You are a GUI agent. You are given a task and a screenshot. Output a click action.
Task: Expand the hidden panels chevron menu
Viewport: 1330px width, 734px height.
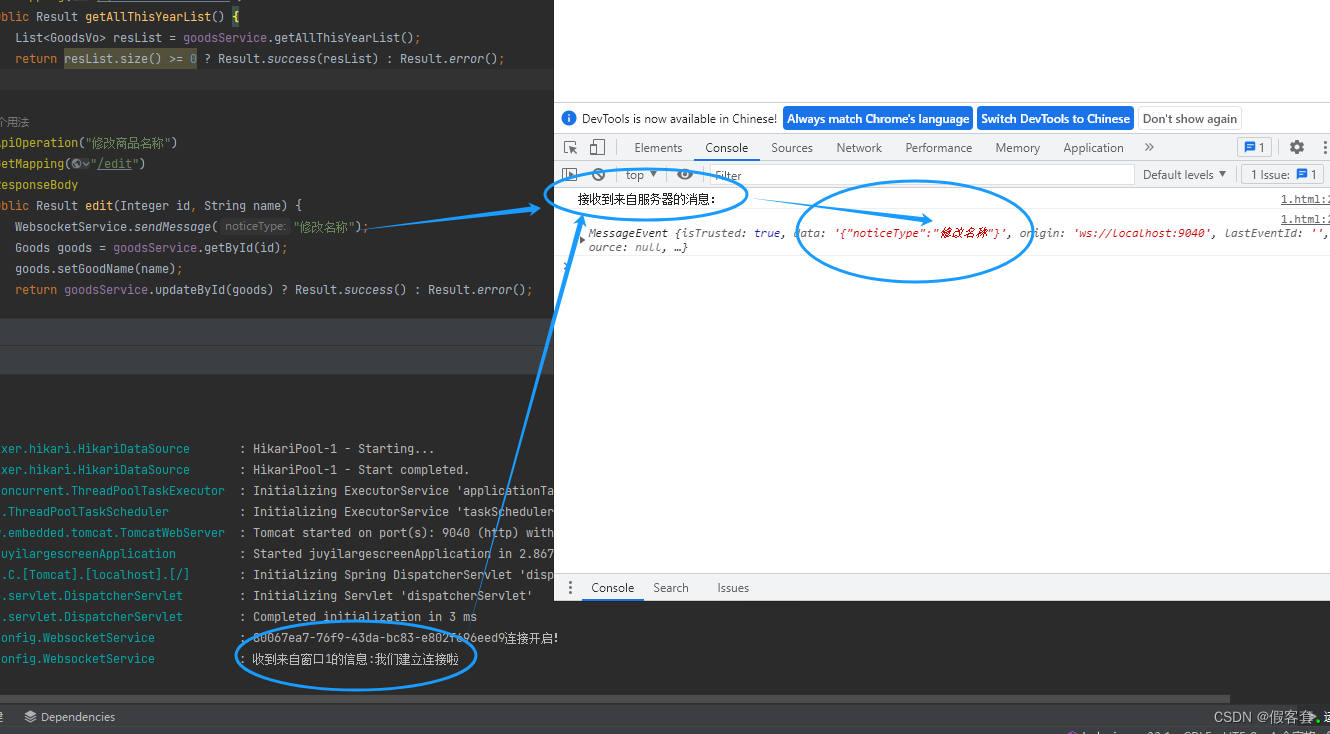tap(1148, 147)
